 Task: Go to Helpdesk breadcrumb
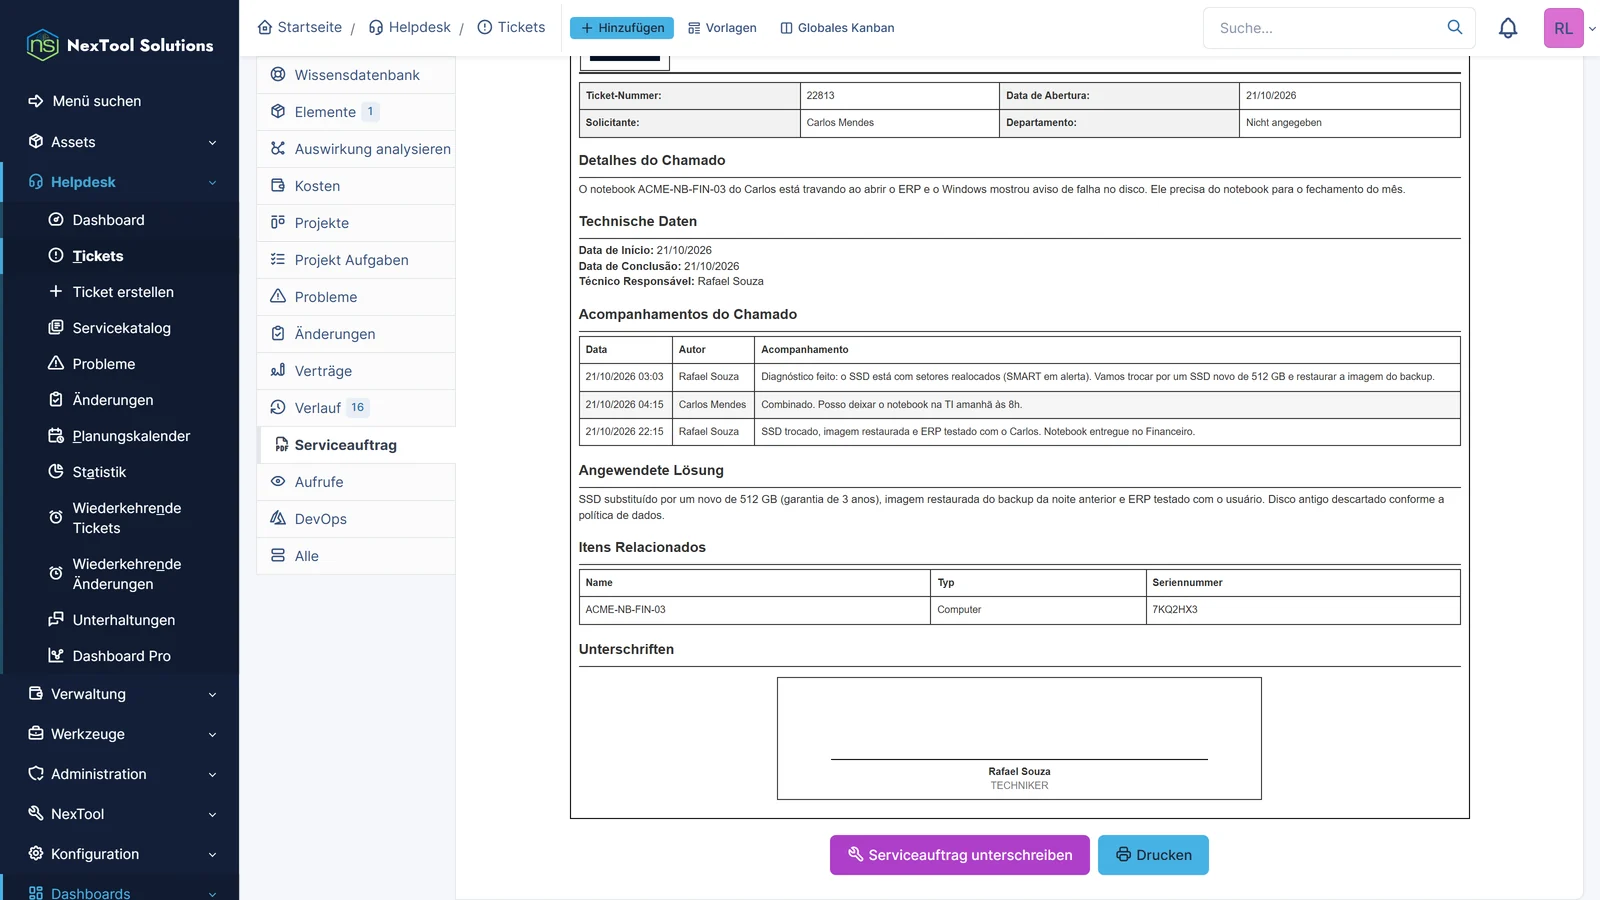[x=410, y=28]
